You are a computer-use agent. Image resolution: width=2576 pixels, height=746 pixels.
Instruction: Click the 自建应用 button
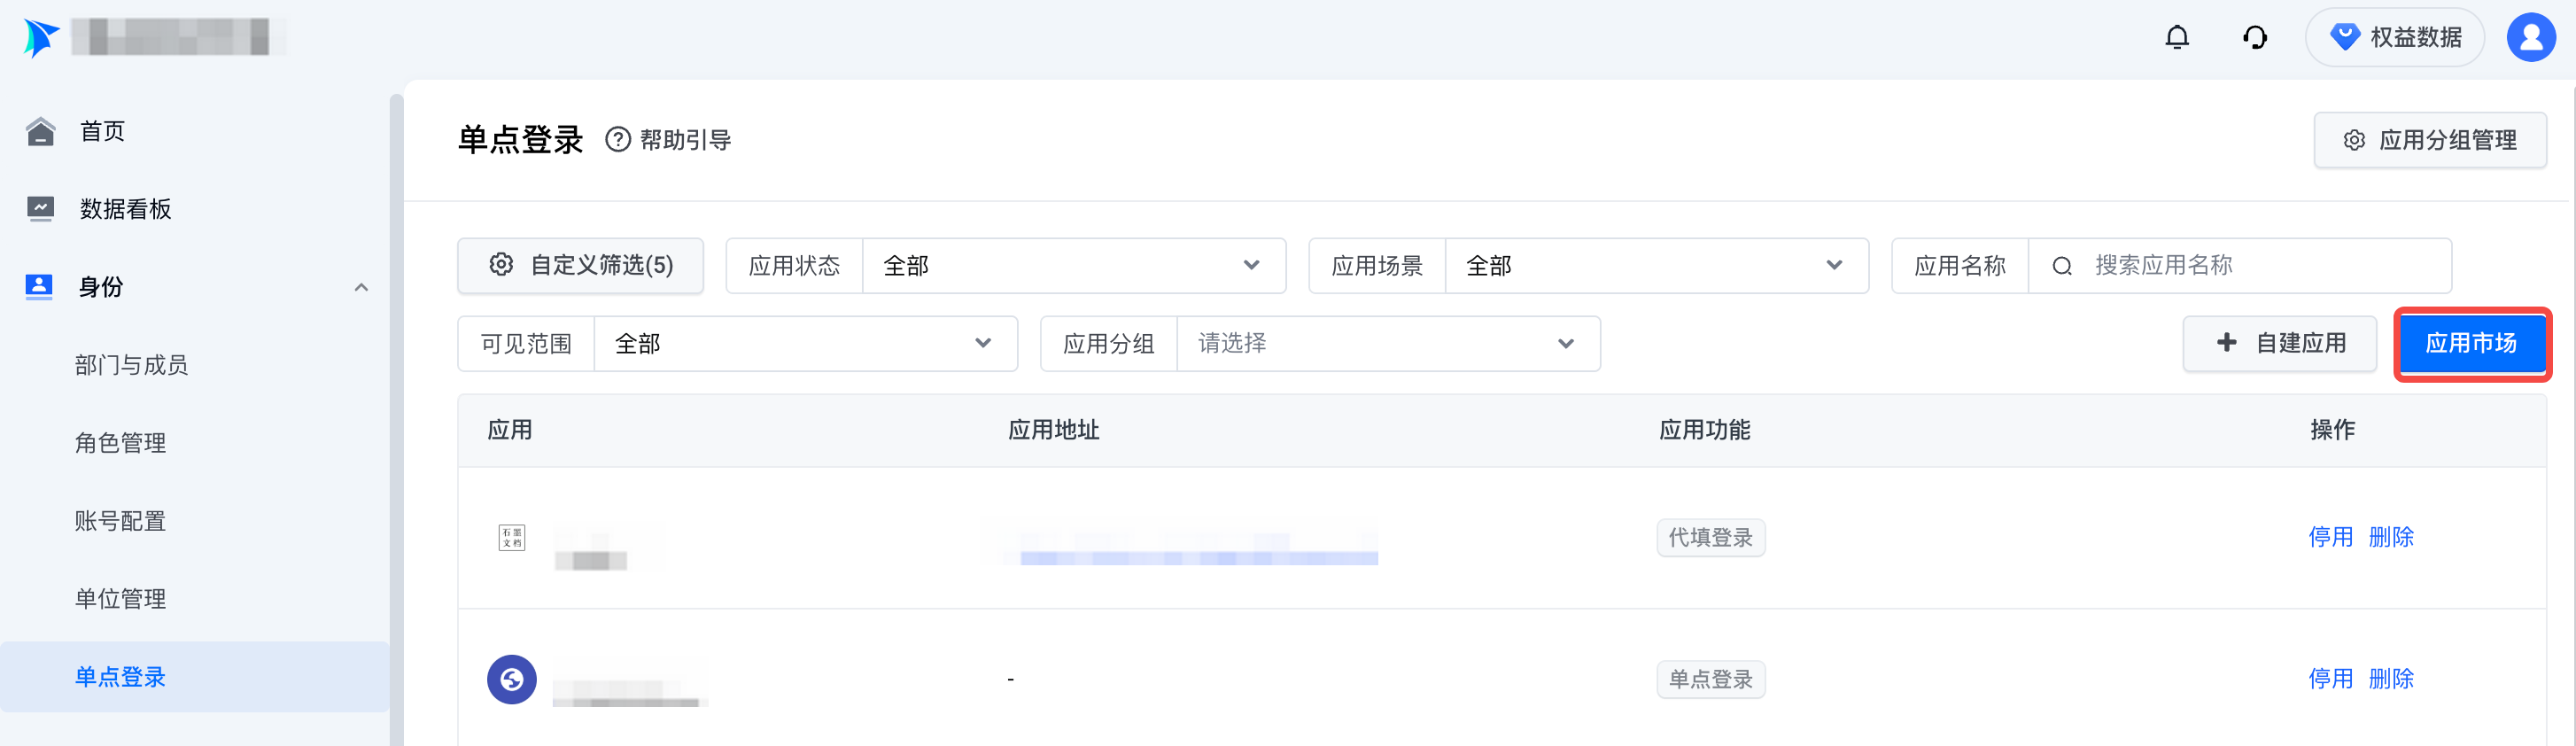[x=2280, y=344]
